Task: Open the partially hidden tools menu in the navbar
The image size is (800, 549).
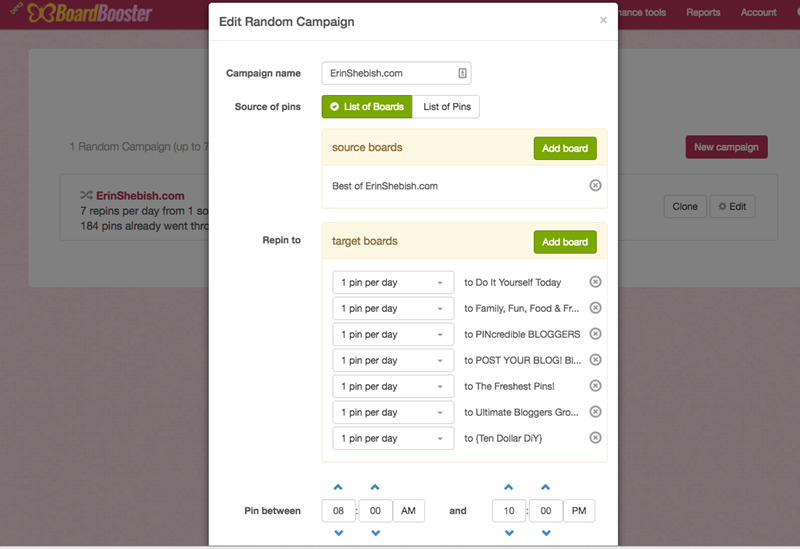Action: tap(642, 12)
